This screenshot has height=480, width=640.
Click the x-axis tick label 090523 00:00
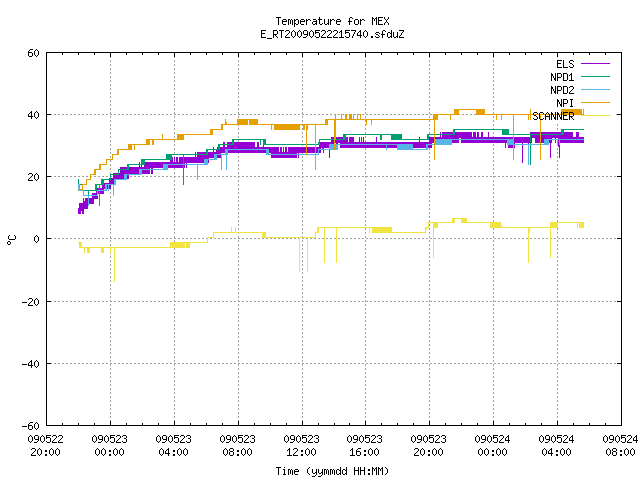109,446
